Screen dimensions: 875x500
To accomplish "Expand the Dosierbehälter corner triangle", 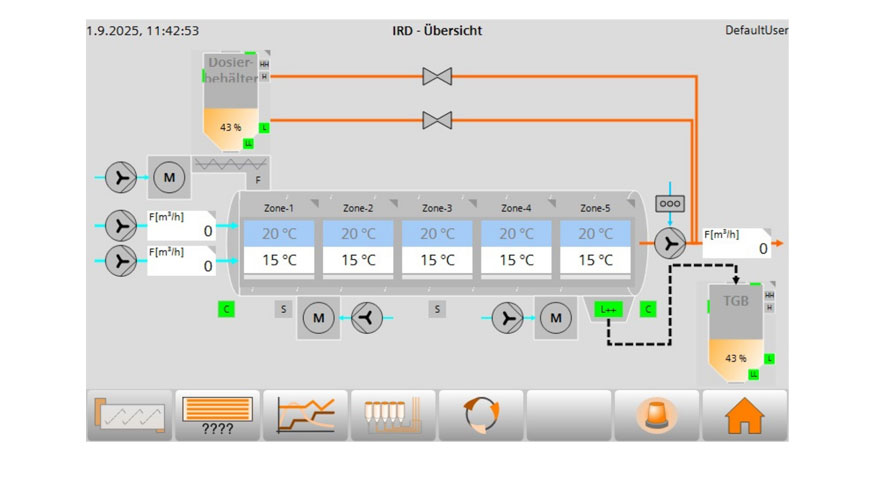I will pyautogui.click(x=267, y=53).
